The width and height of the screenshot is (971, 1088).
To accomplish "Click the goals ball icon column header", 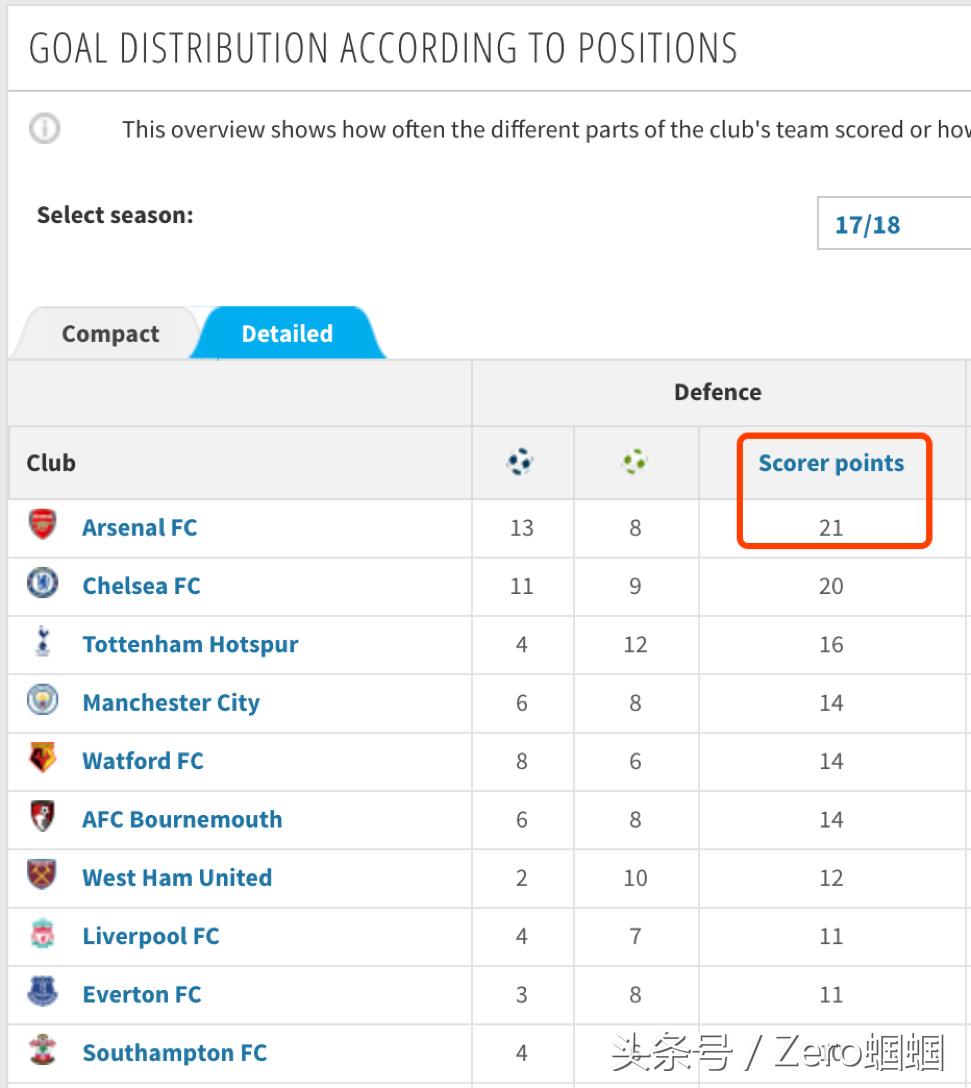I will pos(520,462).
